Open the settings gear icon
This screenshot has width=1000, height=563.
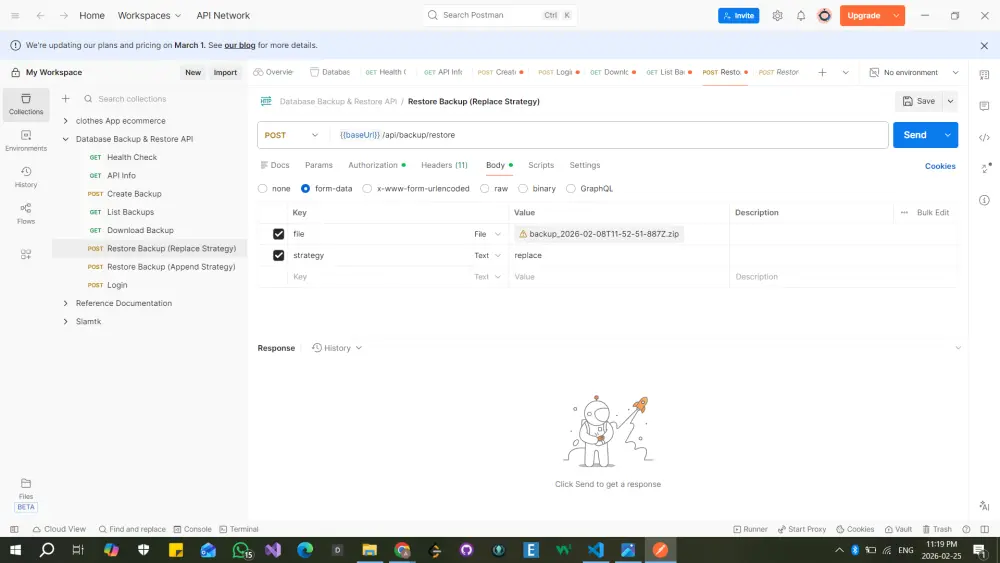coord(777,16)
